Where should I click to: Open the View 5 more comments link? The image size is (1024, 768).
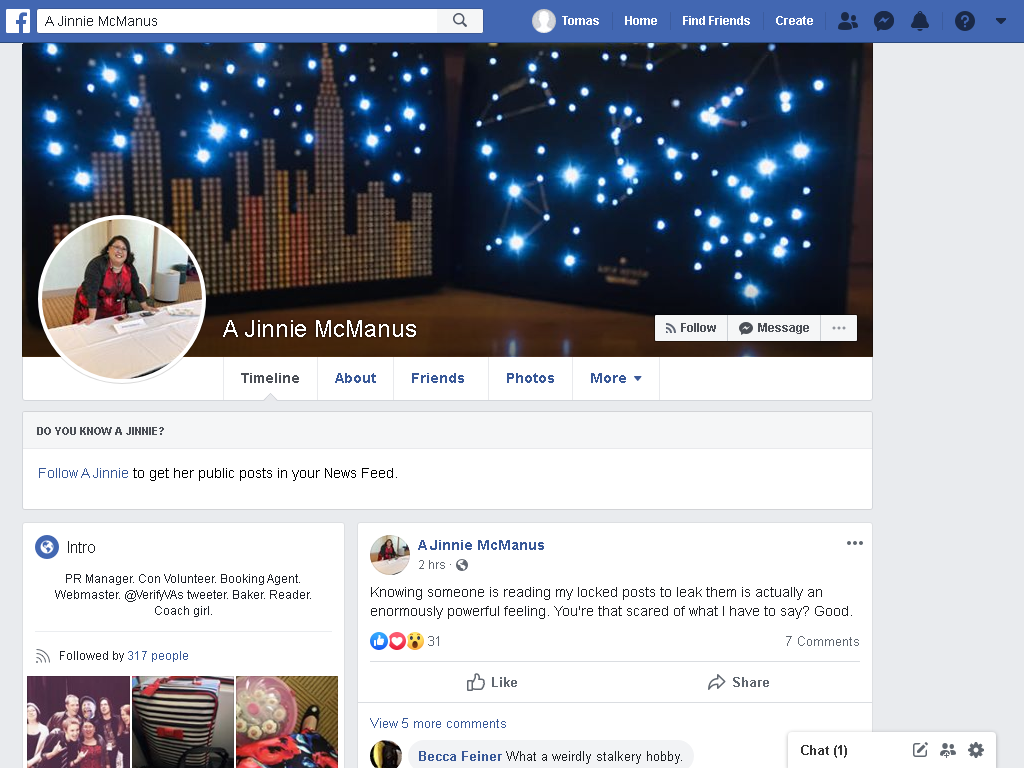tap(438, 724)
